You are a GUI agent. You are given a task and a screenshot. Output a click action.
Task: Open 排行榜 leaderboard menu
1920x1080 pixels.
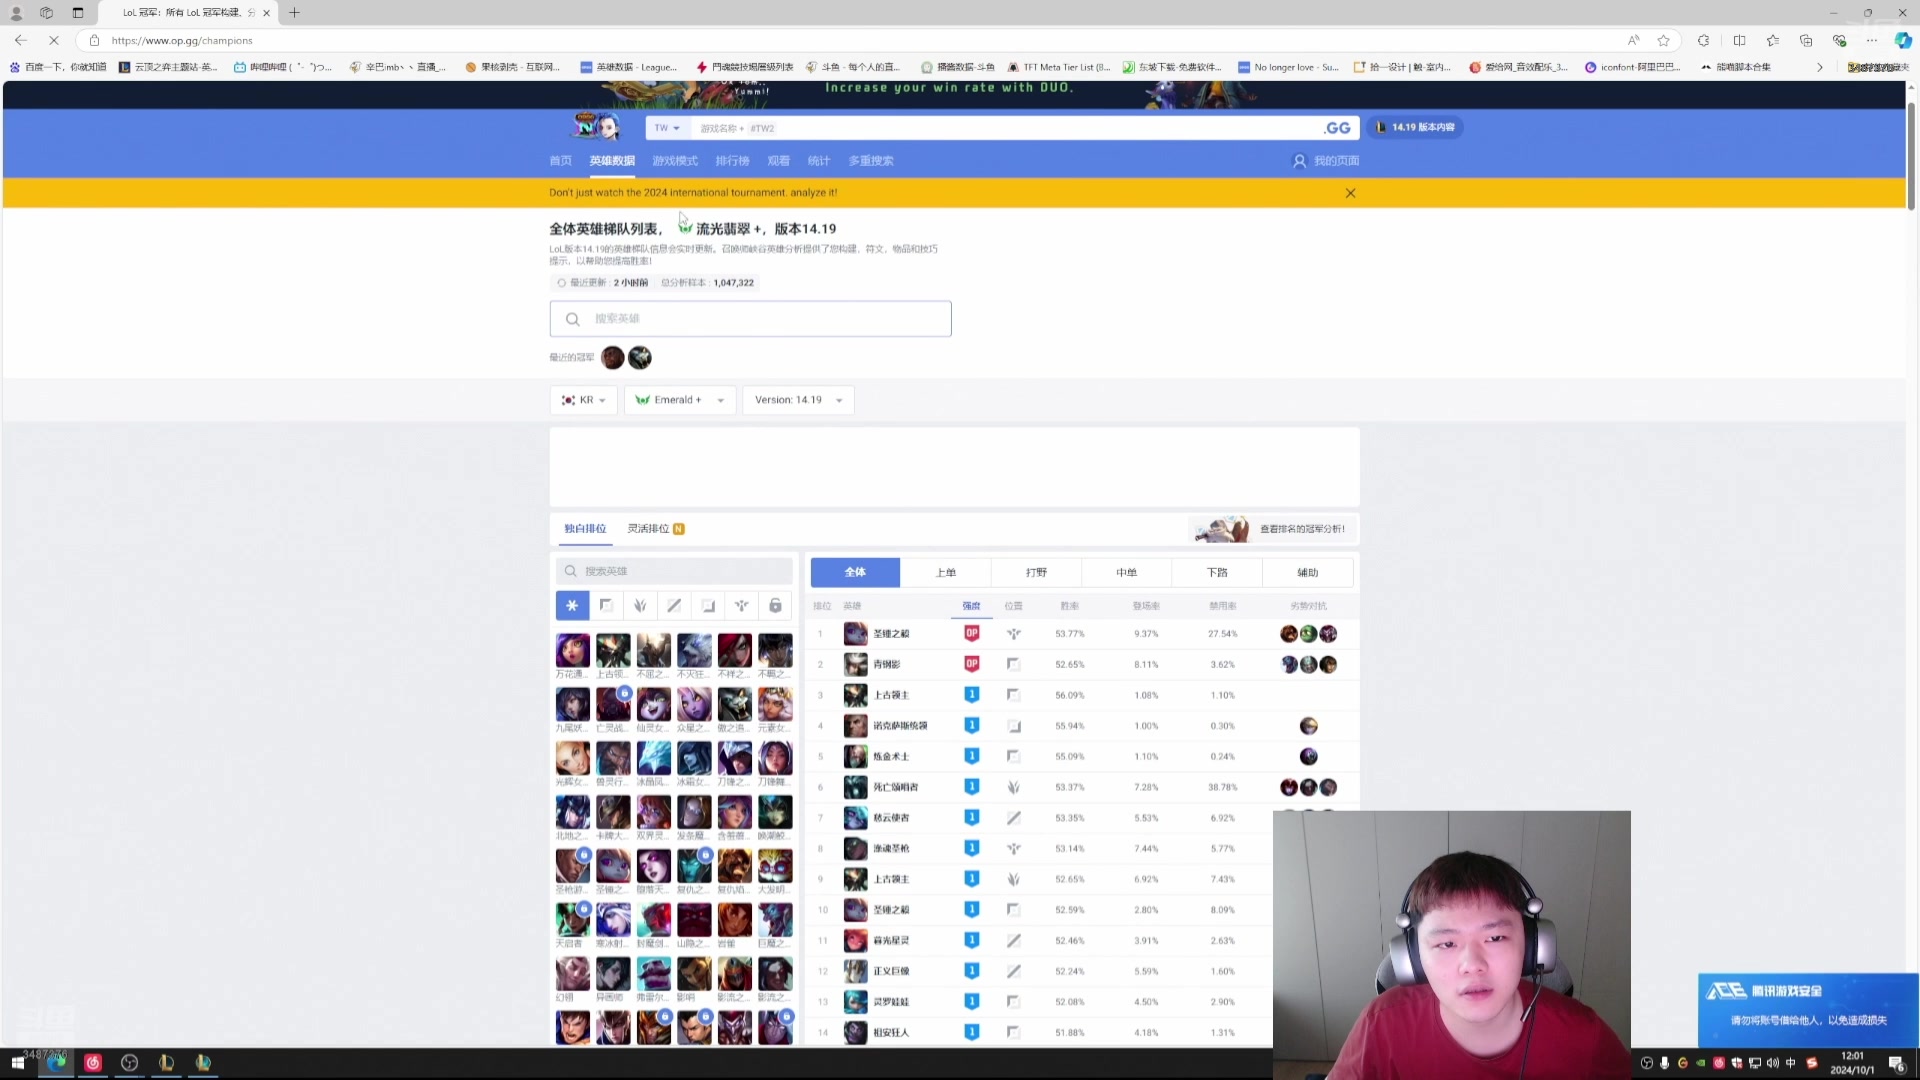[x=732, y=161]
